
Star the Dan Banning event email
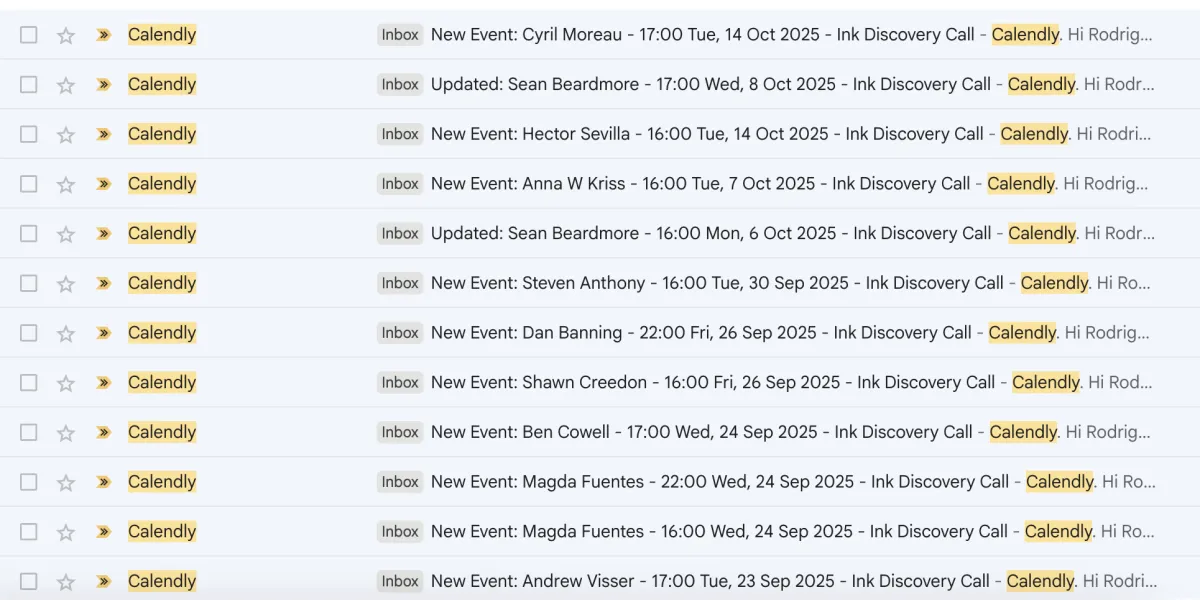[x=66, y=333]
